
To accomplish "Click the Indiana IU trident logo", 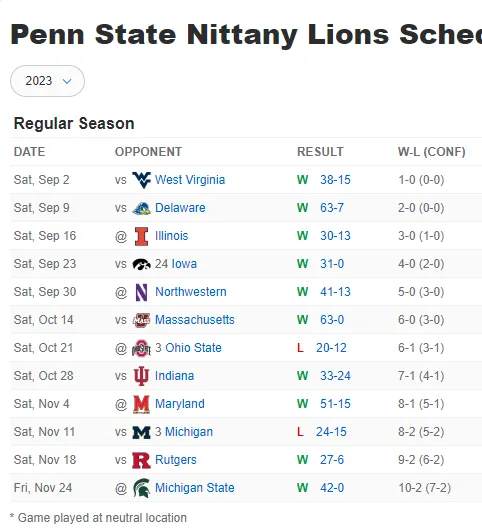I will (141, 376).
